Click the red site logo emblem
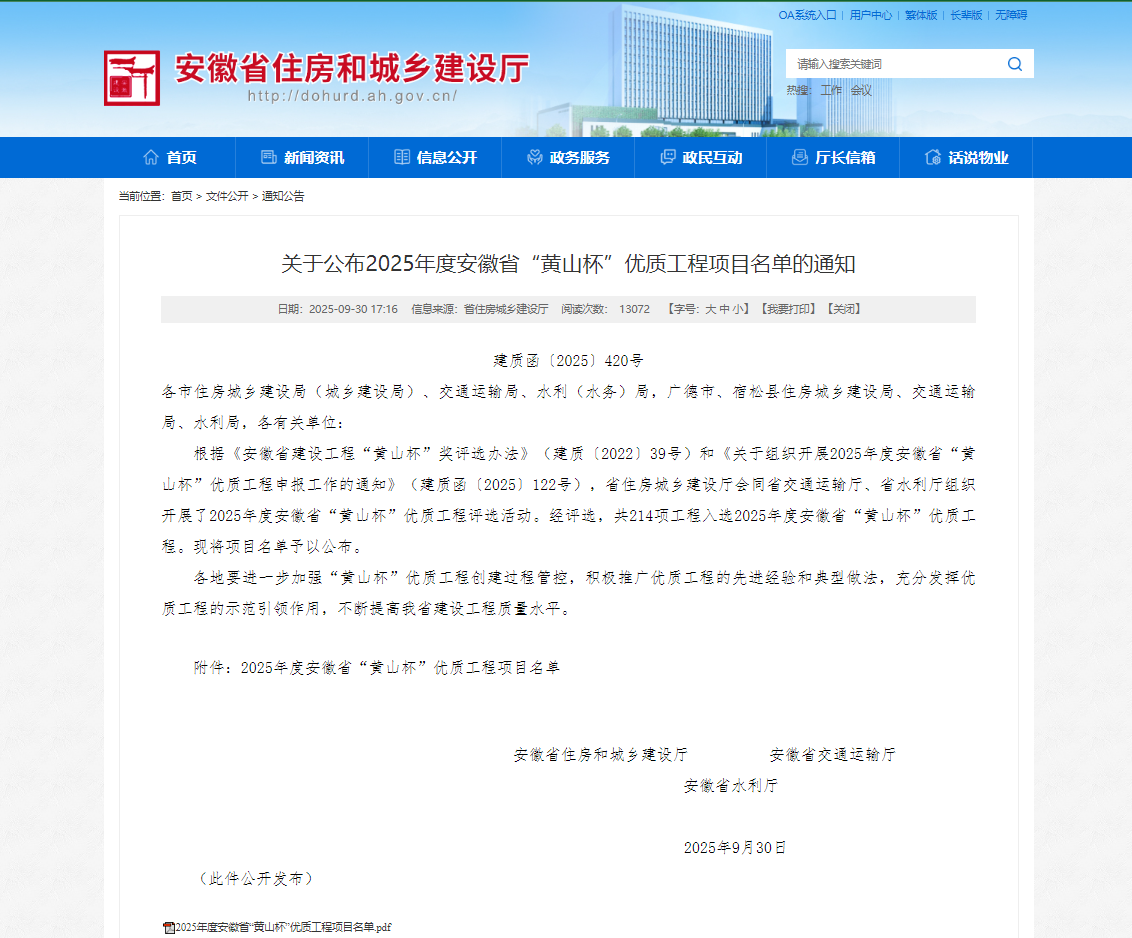Image resolution: width=1132 pixels, height=938 pixels. [131, 79]
